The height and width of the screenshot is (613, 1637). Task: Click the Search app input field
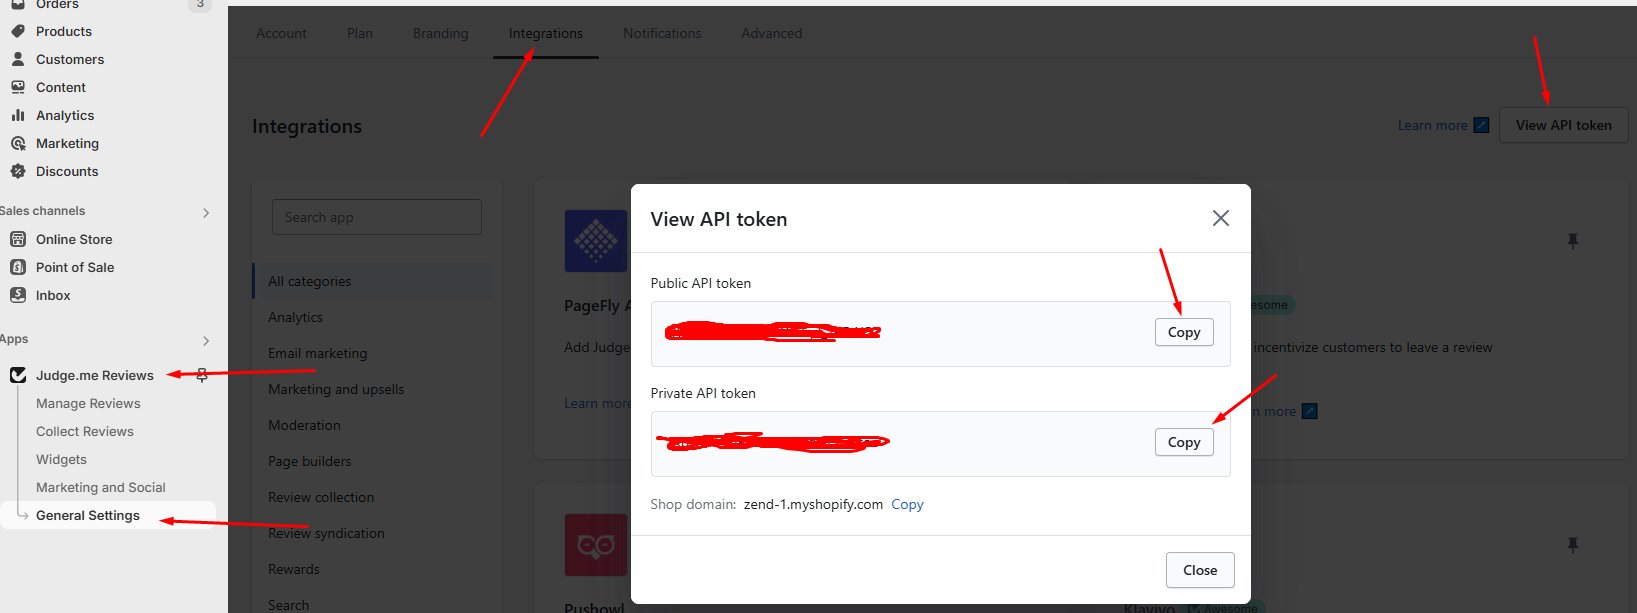pos(377,217)
